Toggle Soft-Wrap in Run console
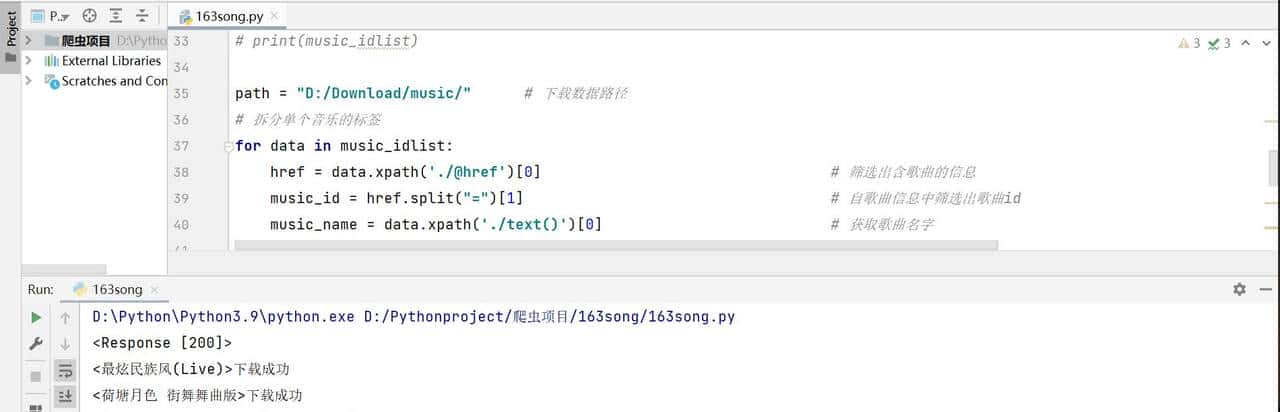The height and width of the screenshot is (412, 1280). click(66, 371)
